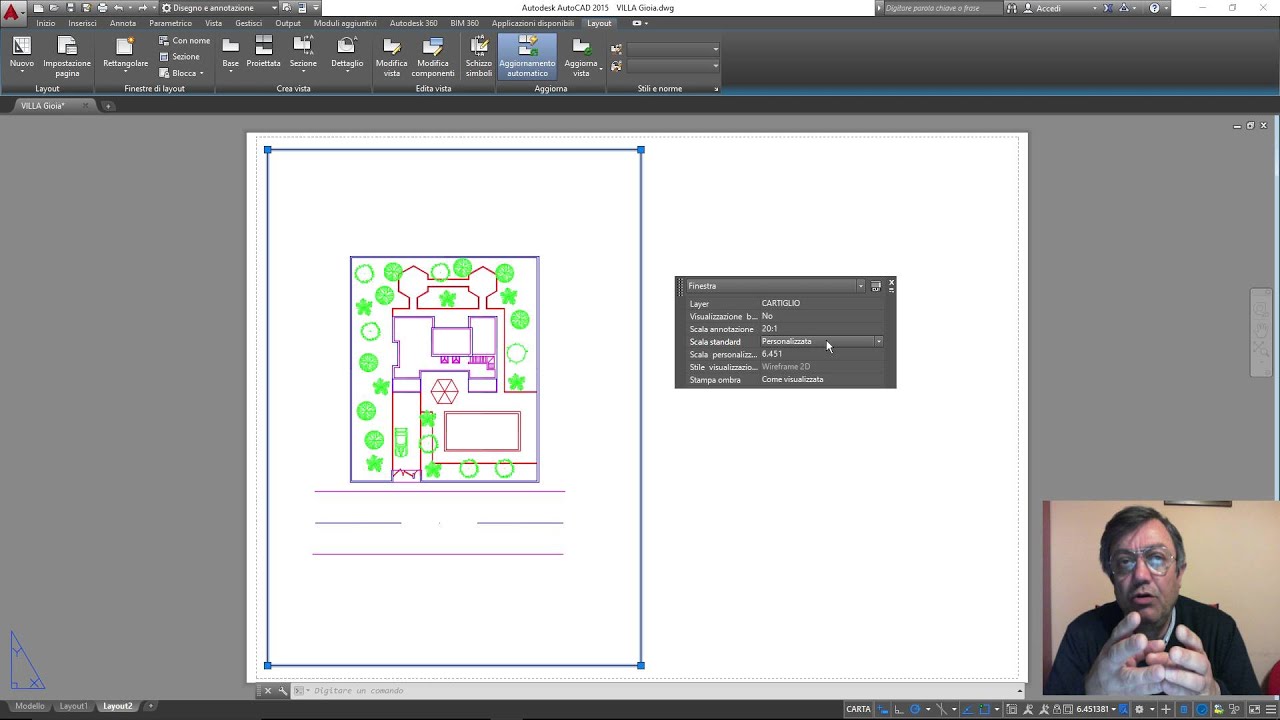Toggle CARTA space in status bar
1280x720 pixels.
pos(858,709)
